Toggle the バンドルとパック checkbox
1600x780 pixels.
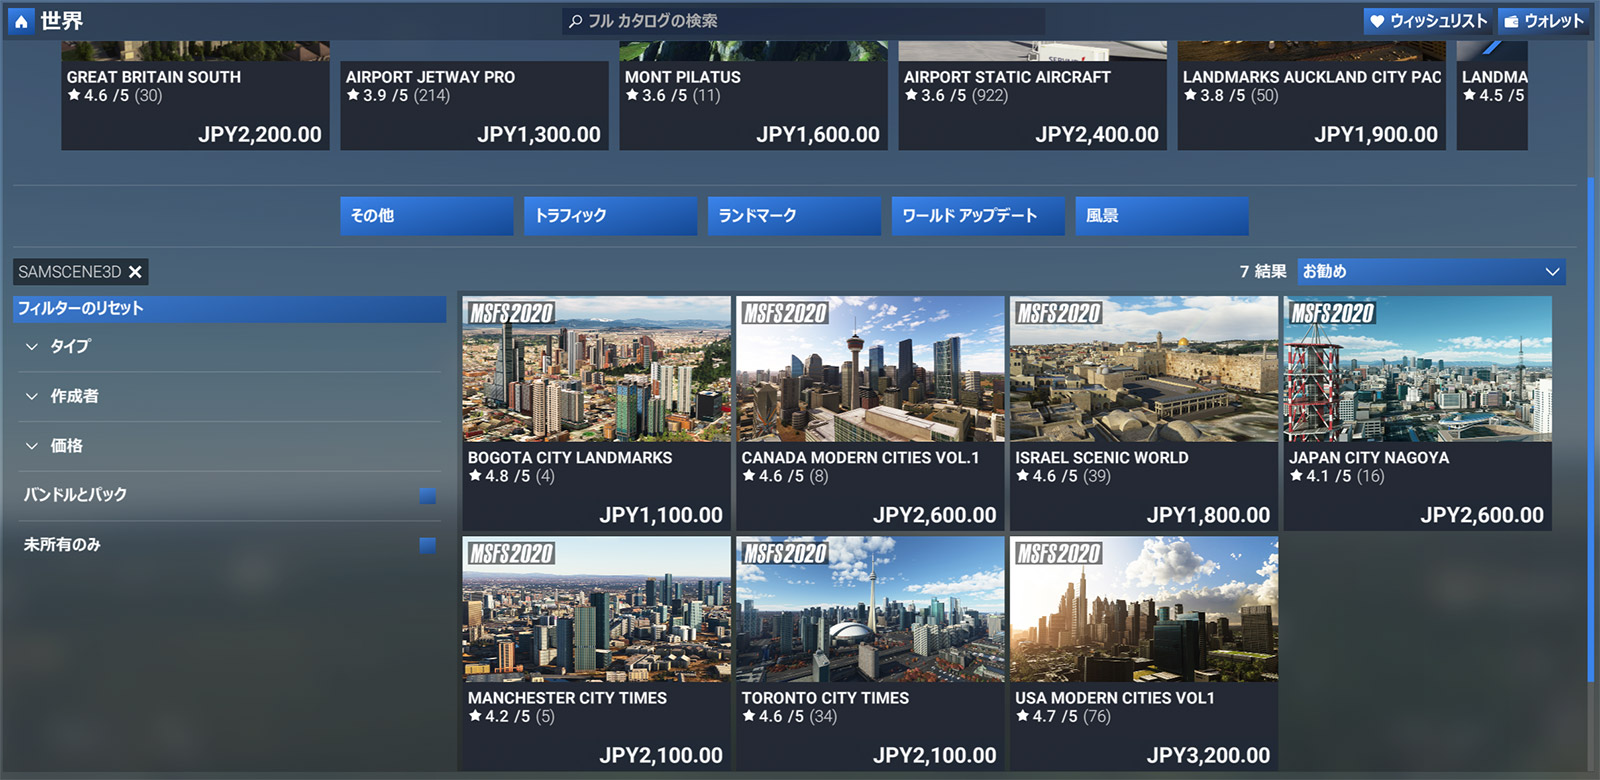pos(428,496)
